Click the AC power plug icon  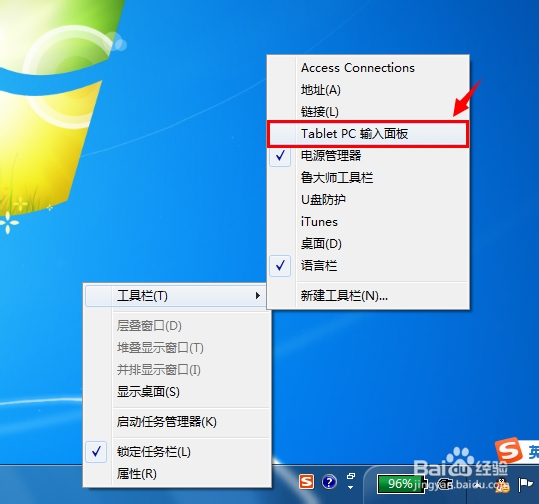click(x=447, y=484)
